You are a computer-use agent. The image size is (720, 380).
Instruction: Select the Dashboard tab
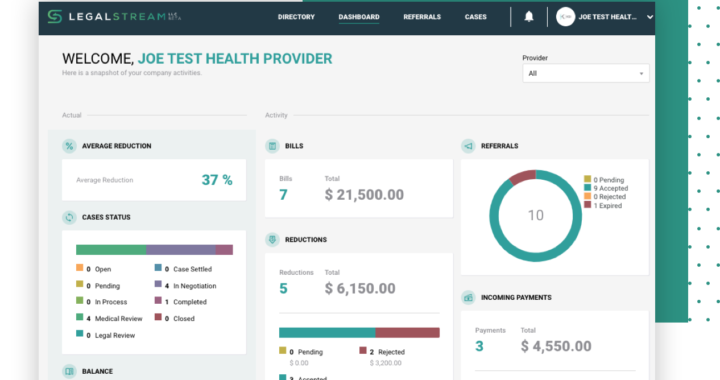tap(359, 17)
